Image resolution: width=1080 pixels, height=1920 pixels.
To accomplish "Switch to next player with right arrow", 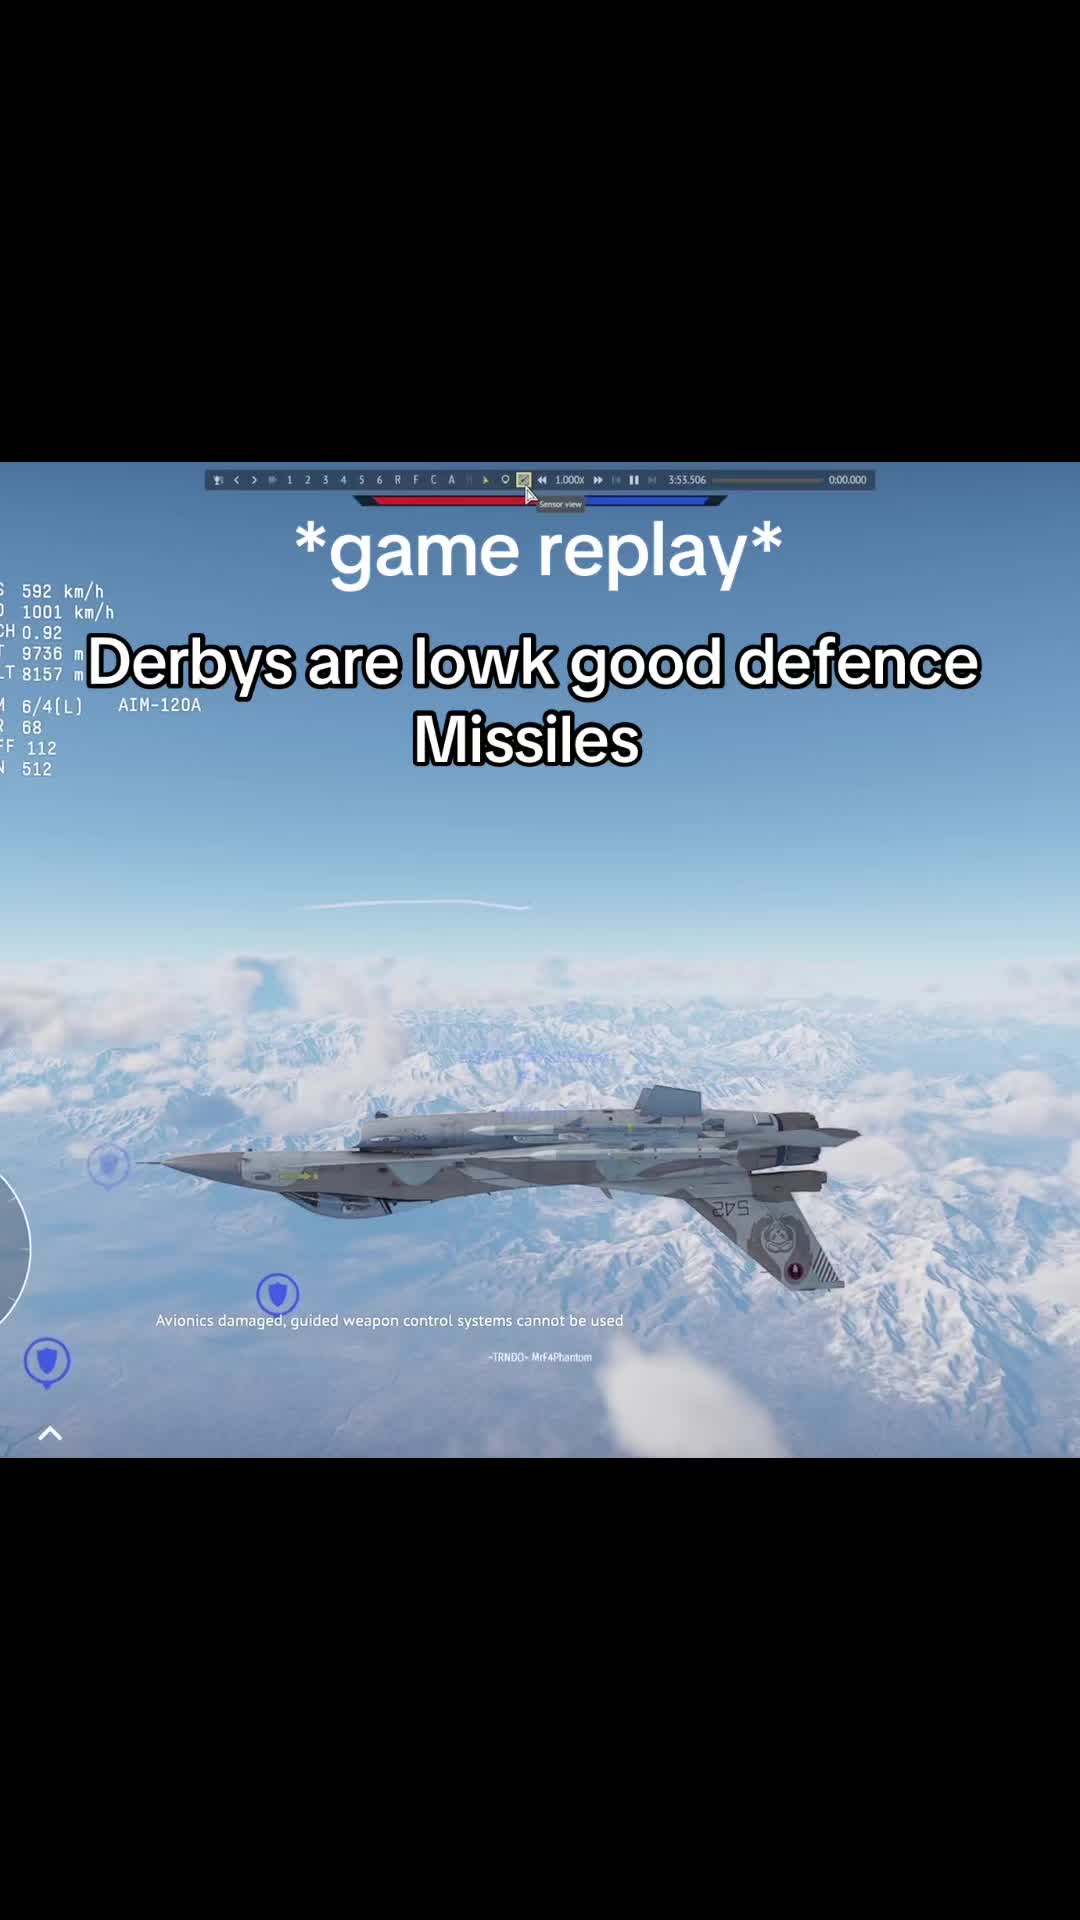I will [x=254, y=480].
